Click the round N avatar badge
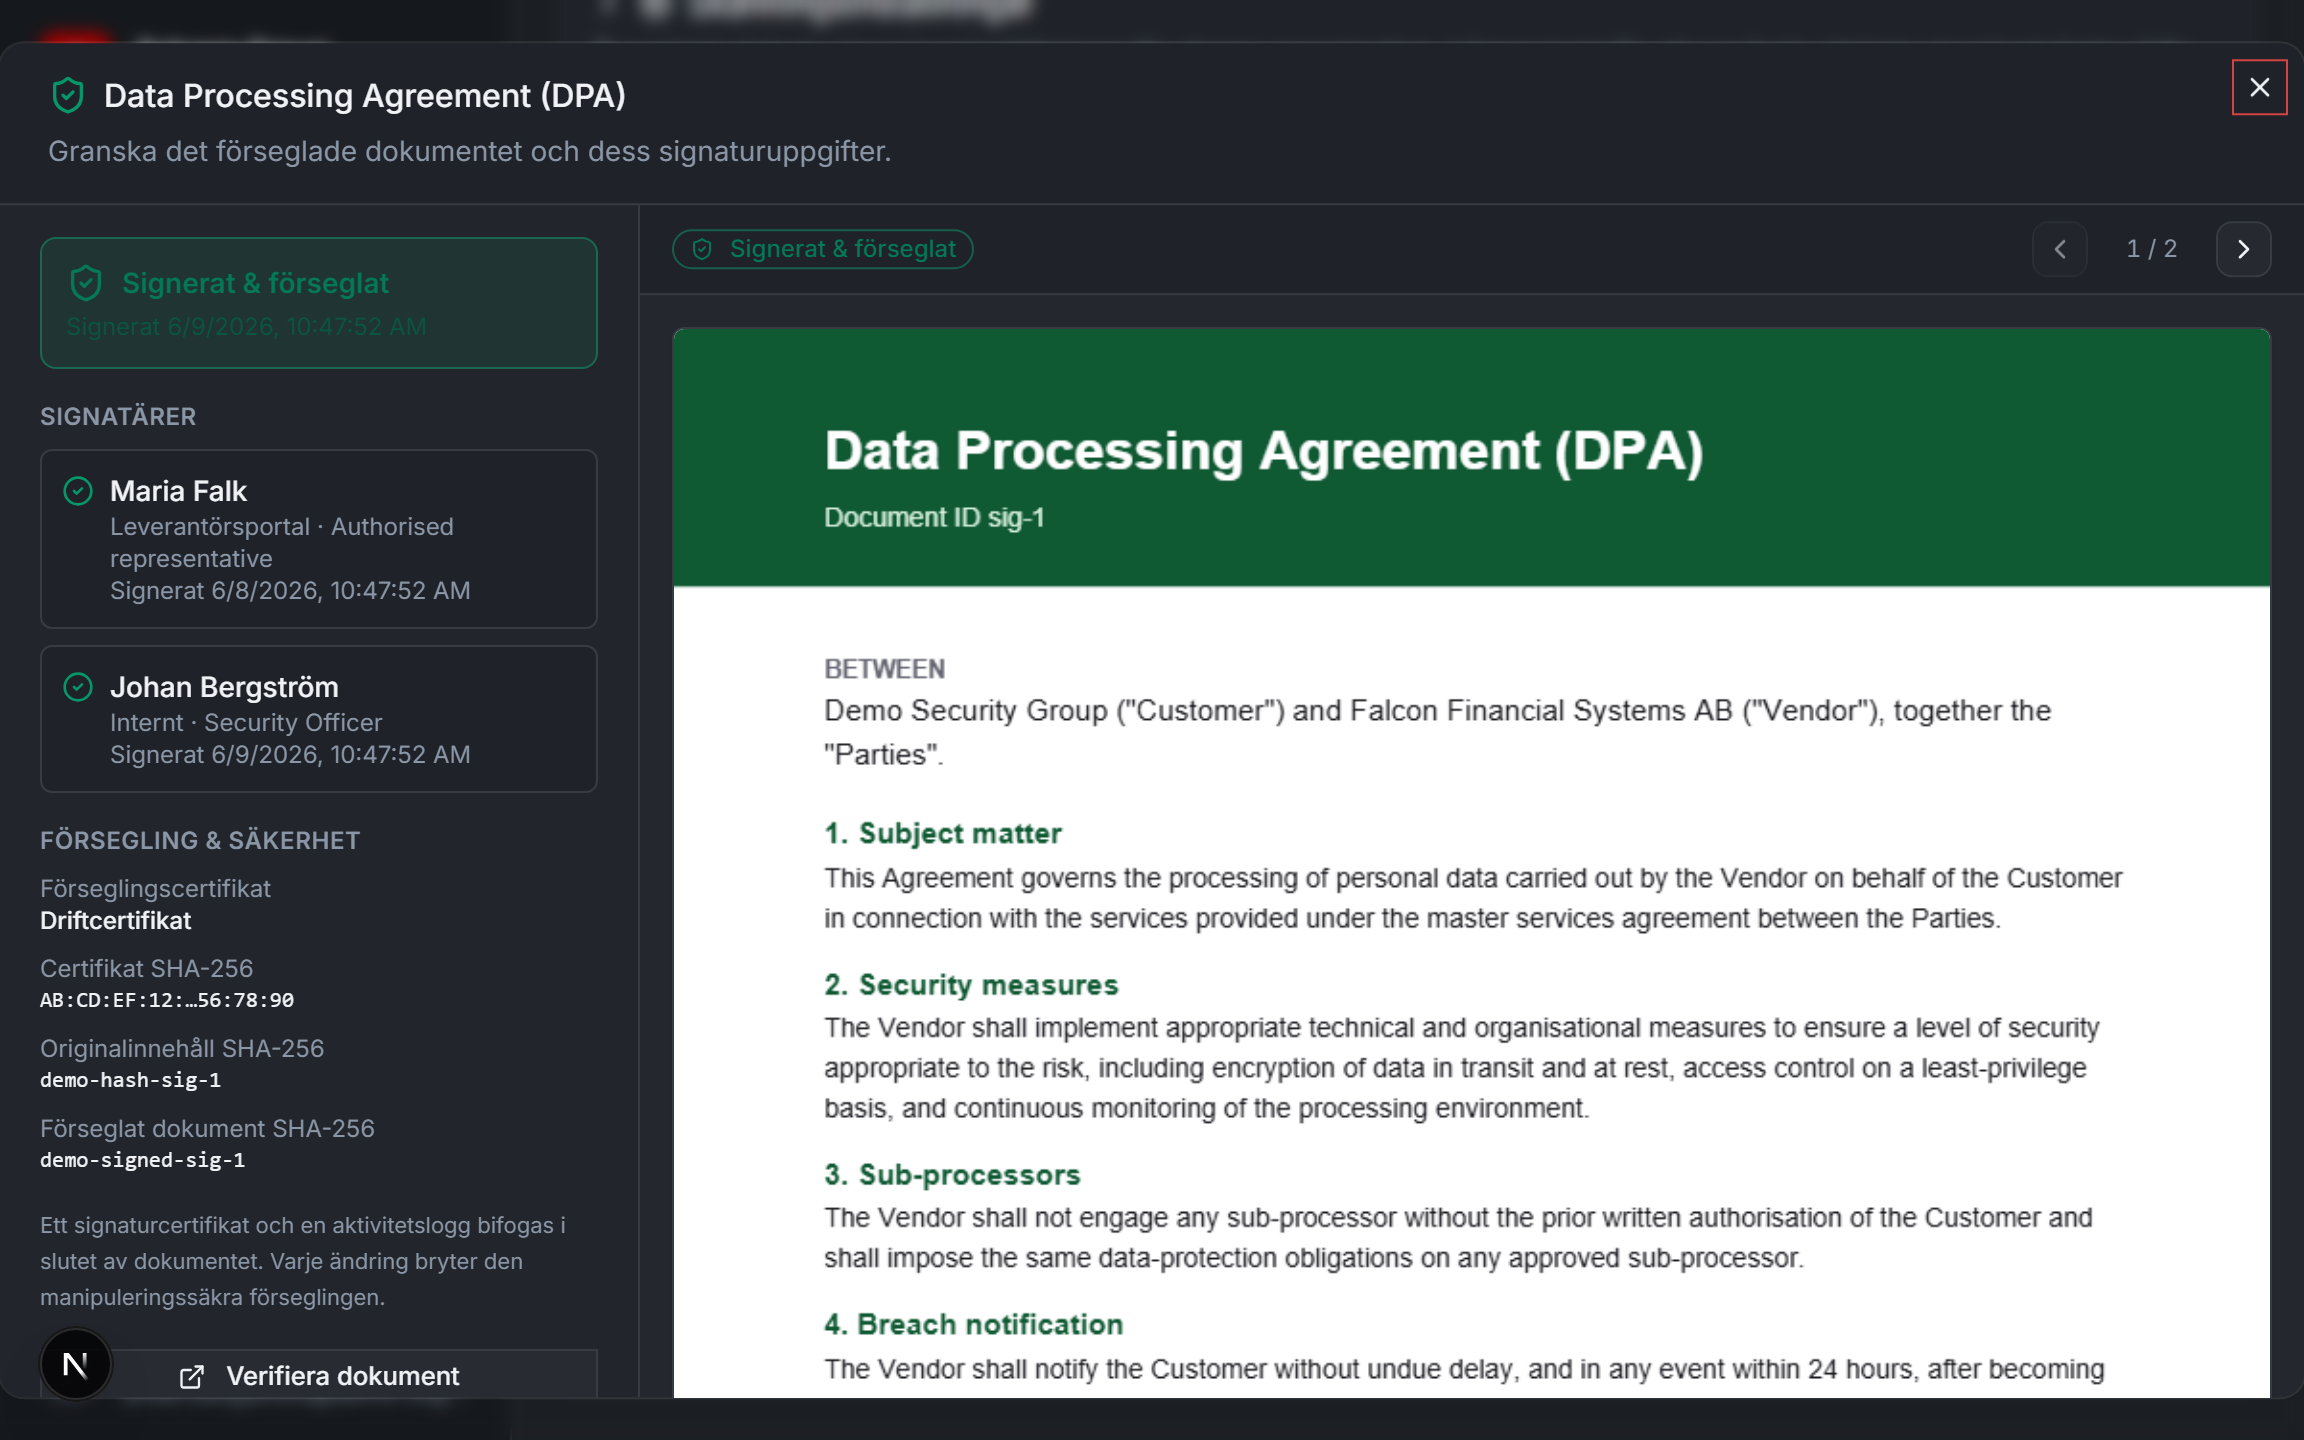The height and width of the screenshot is (1440, 2304). pos(76,1364)
